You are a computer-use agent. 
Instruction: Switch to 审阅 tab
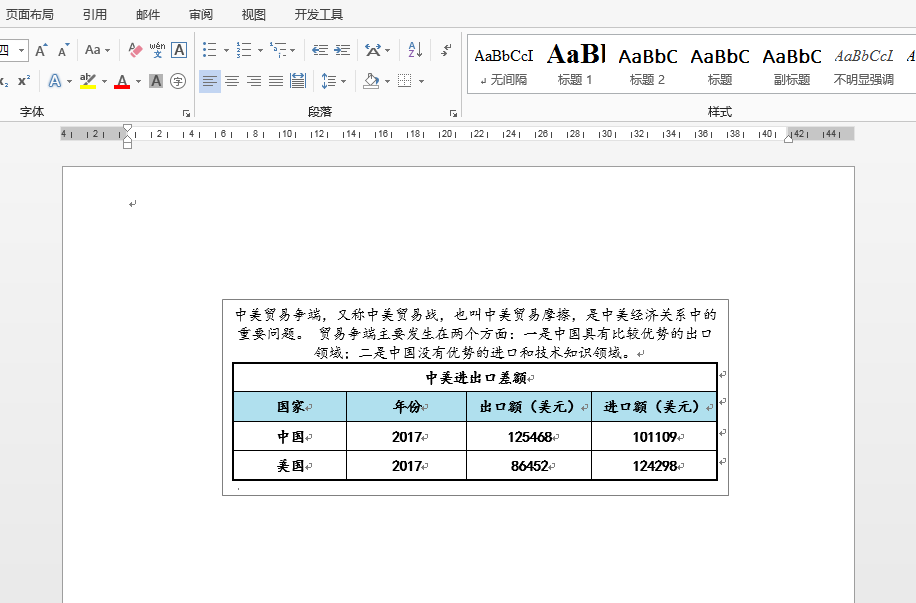pos(201,15)
